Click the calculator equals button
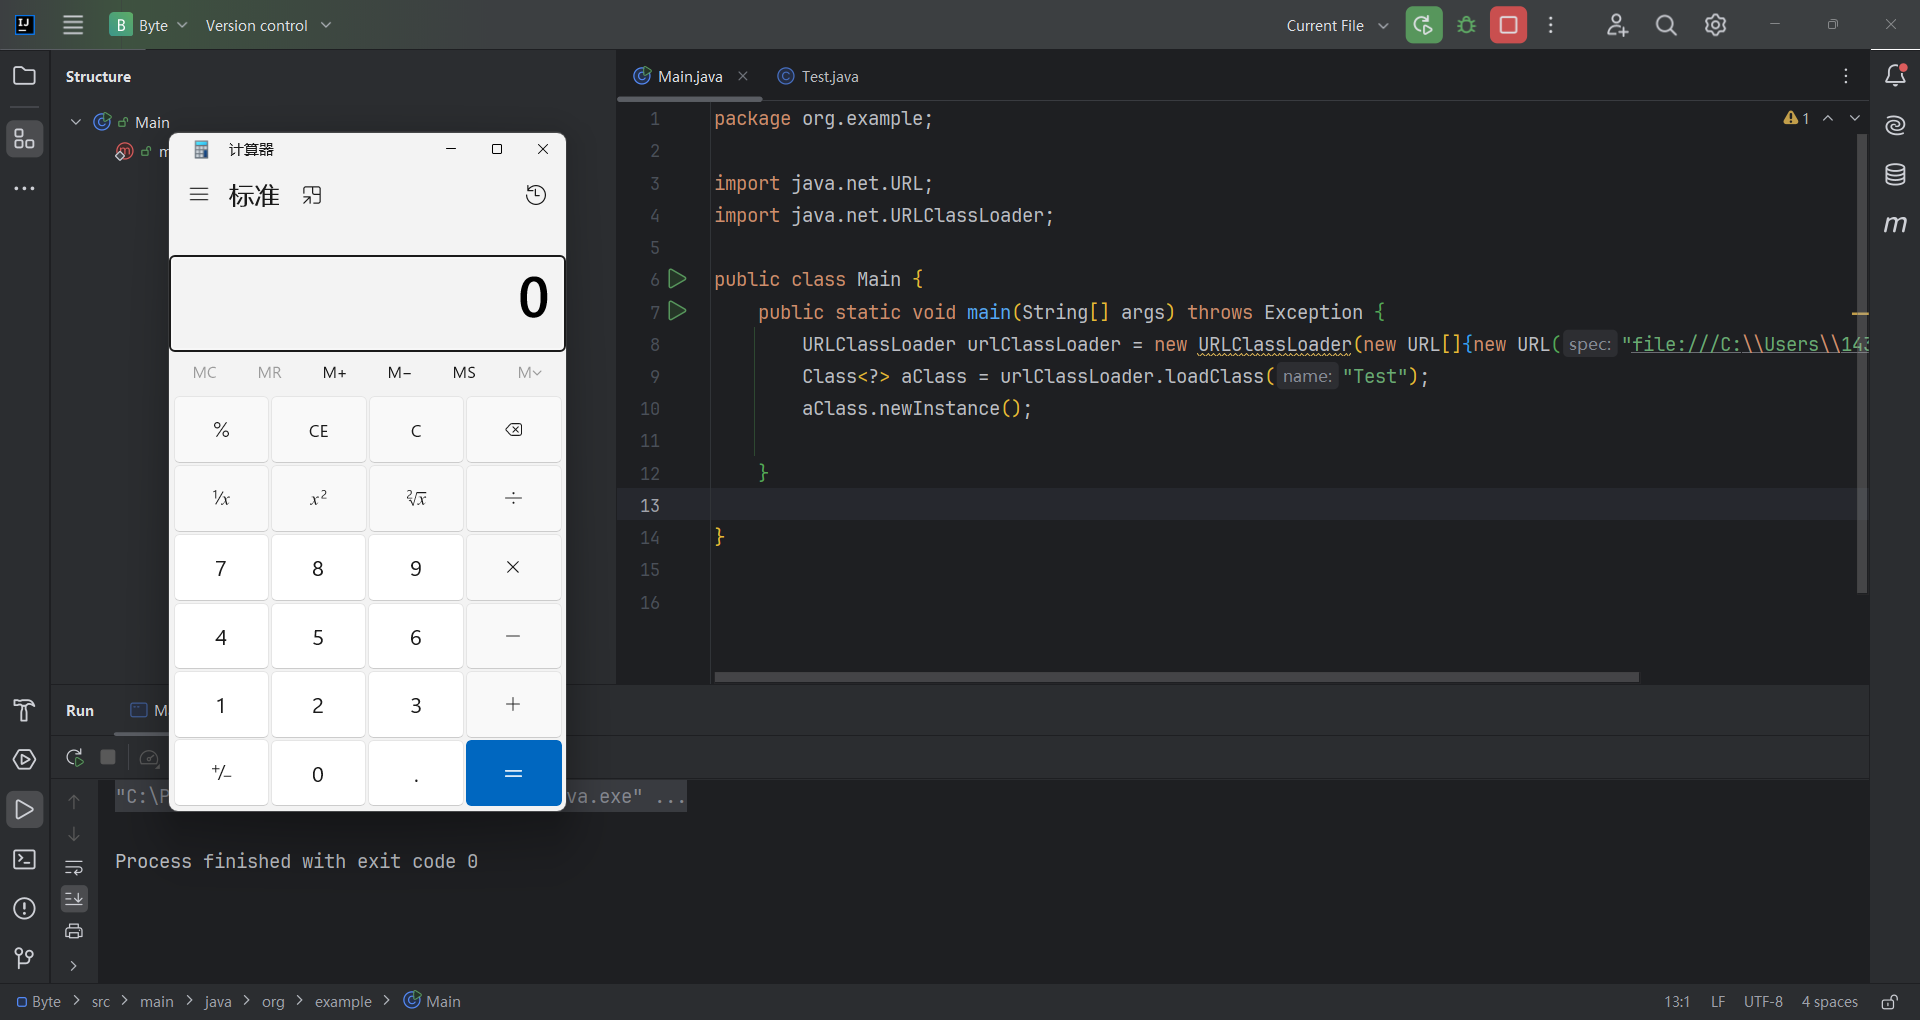The width and height of the screenshot is (1920, 1020). 513,773
